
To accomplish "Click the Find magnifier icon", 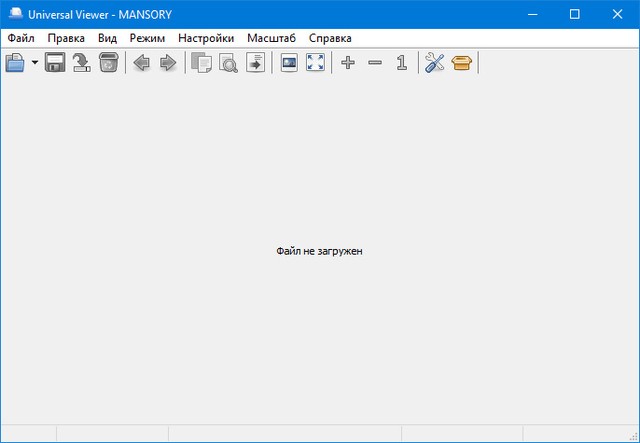I will [228, 63].
